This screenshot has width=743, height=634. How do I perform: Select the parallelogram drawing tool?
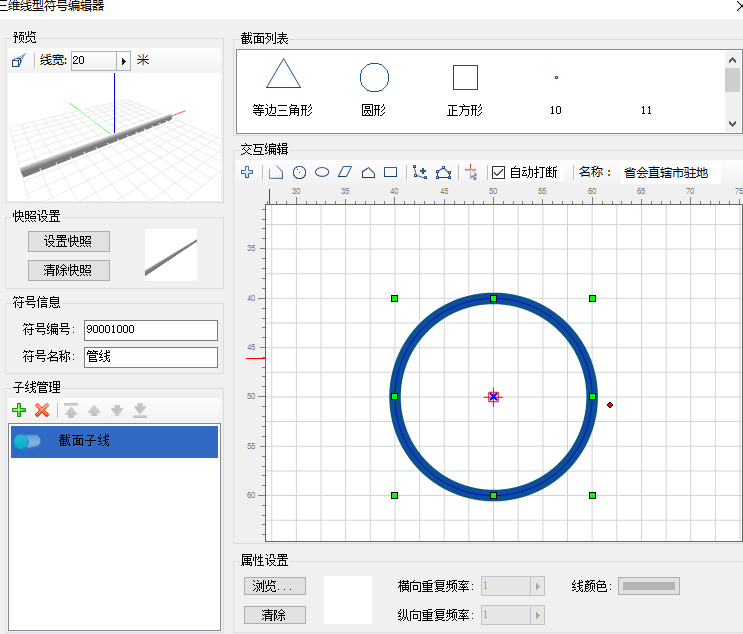click(x=345, y=172)
